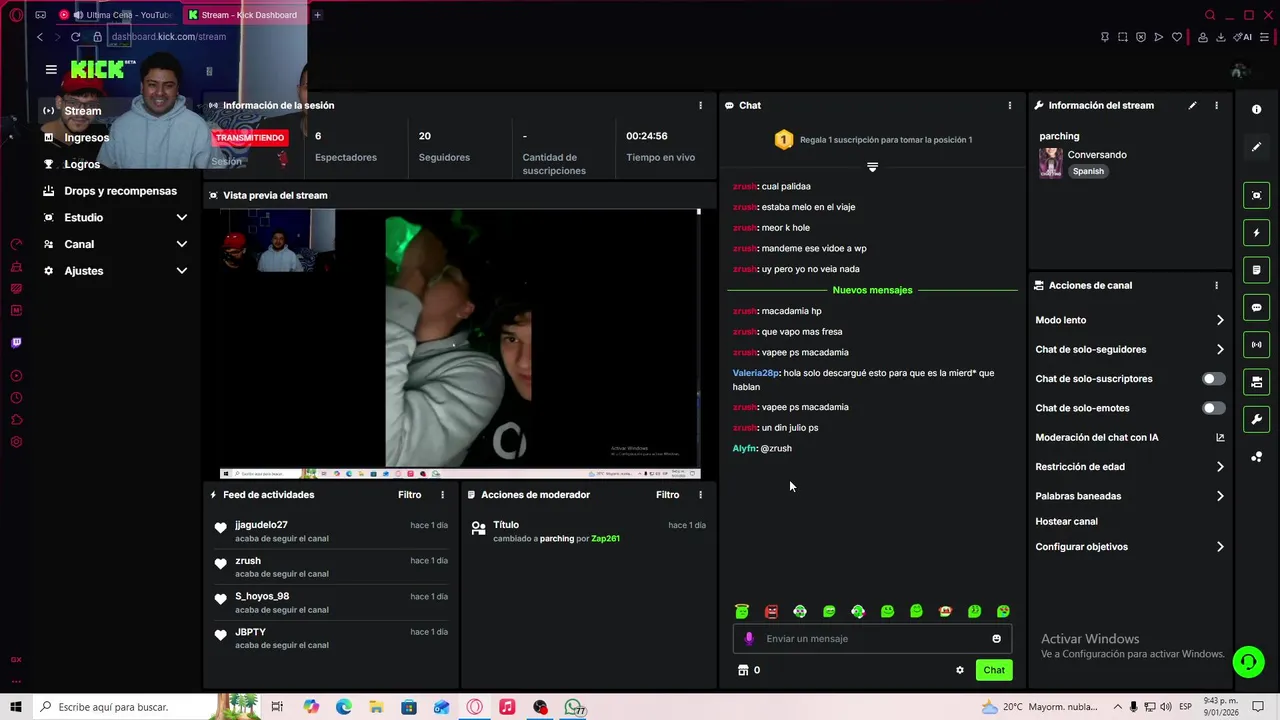Open Feed de actividades three-dot menu

coord(442,495)
